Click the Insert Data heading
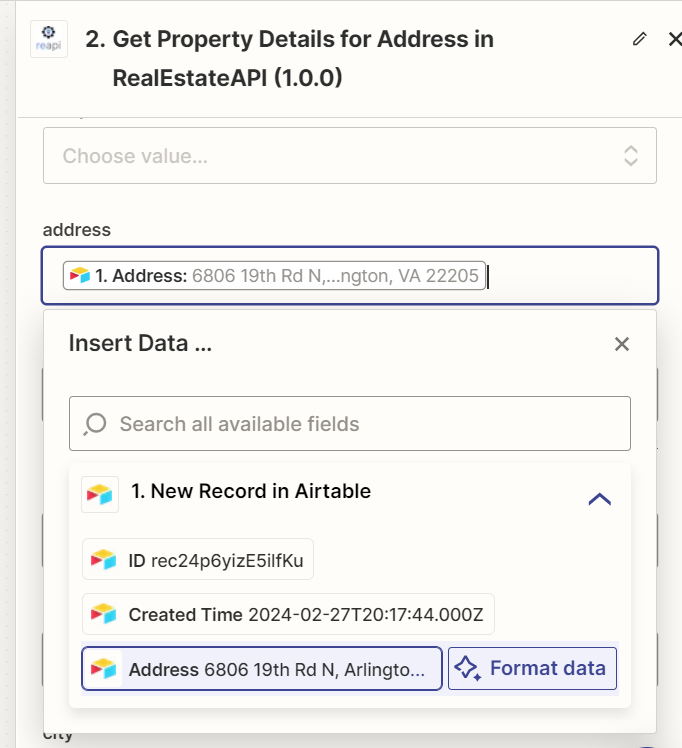682x748 pixels. [x=140, y=343]
